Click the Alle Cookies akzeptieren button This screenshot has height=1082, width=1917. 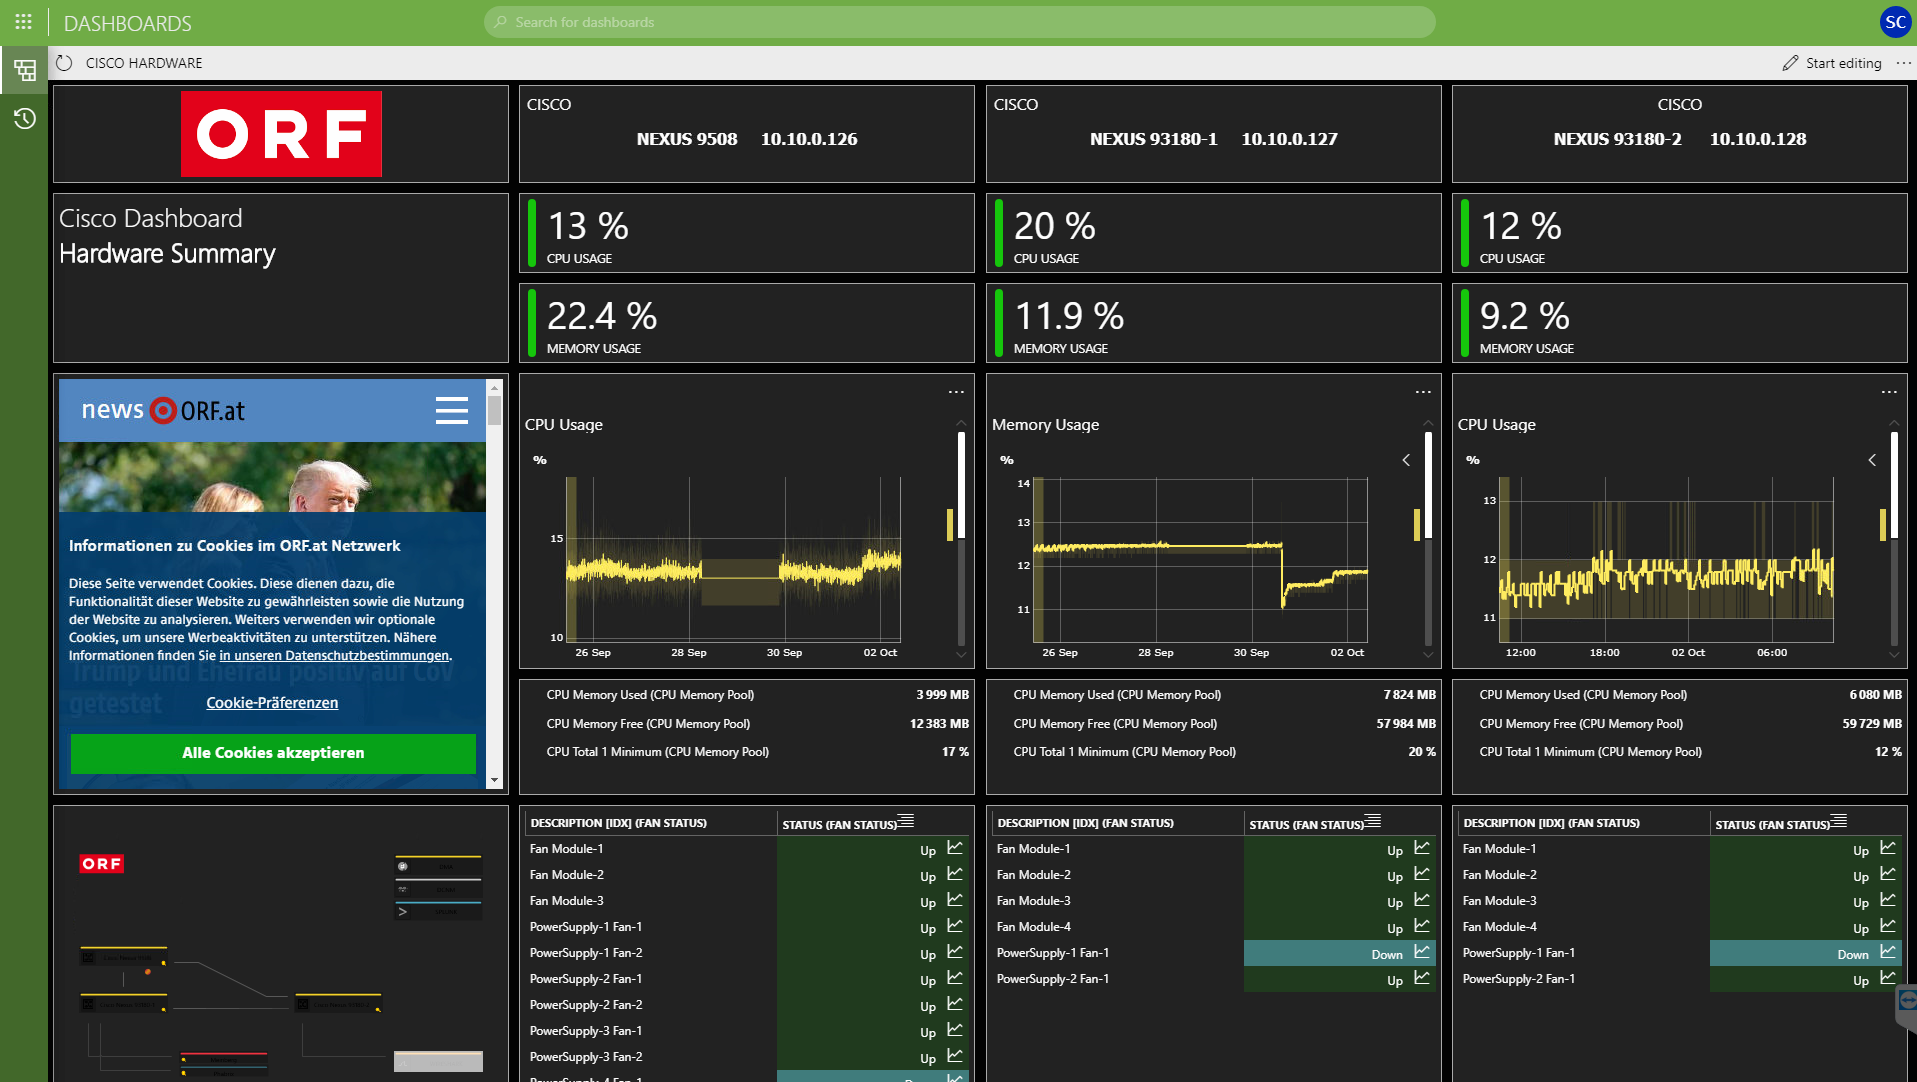tap(273, 753)
